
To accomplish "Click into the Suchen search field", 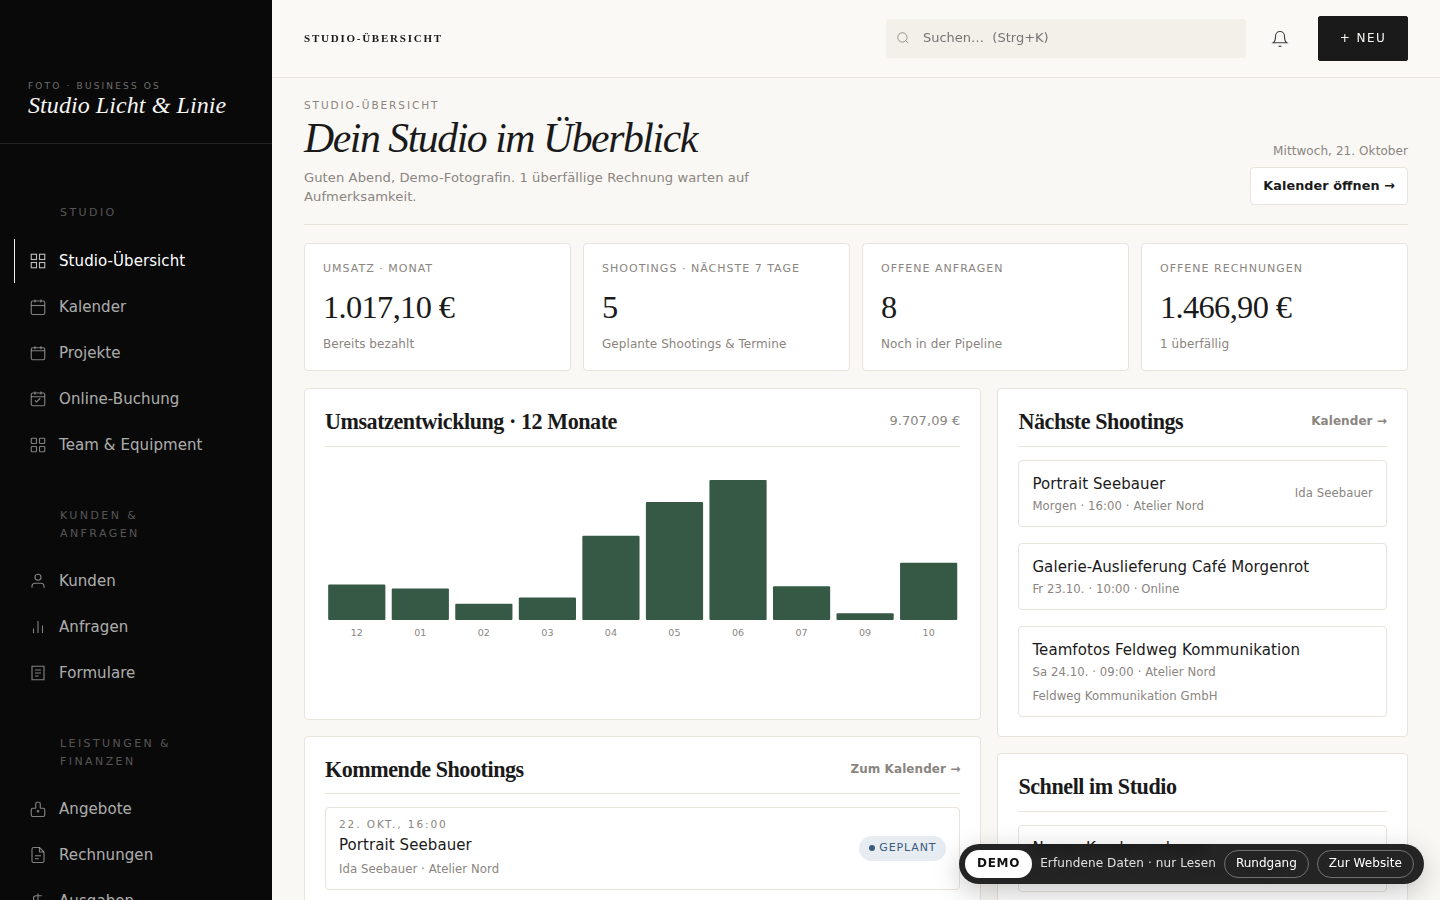I will coord(1066,38).
